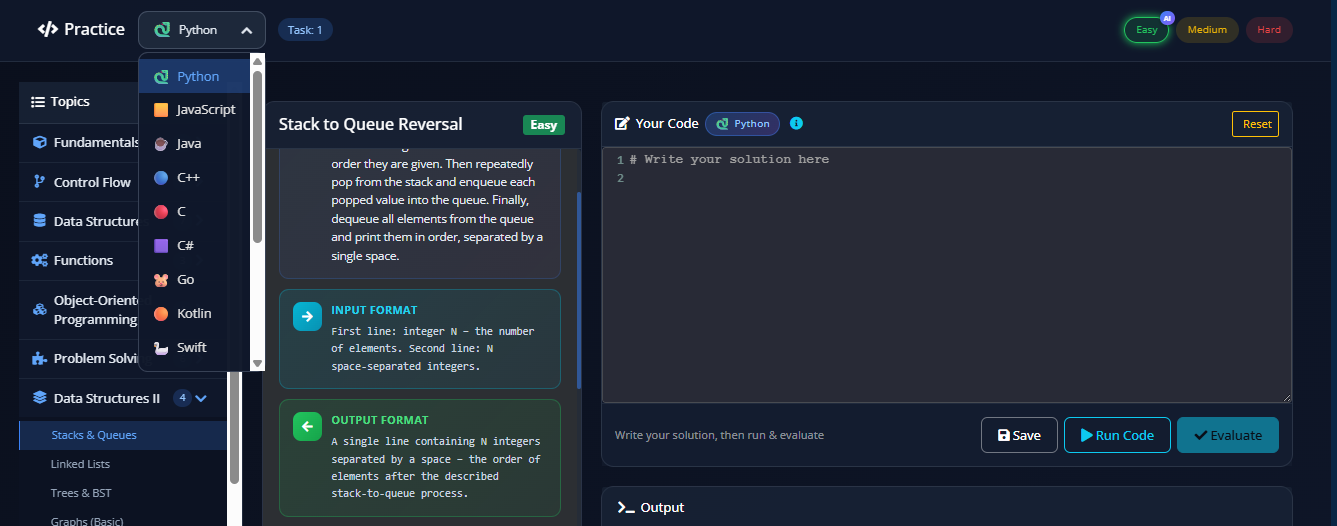The height and width of the screenshot is (526, 1337).
Task: Click the Data Structures II count badge
Action: pos(182,398)
